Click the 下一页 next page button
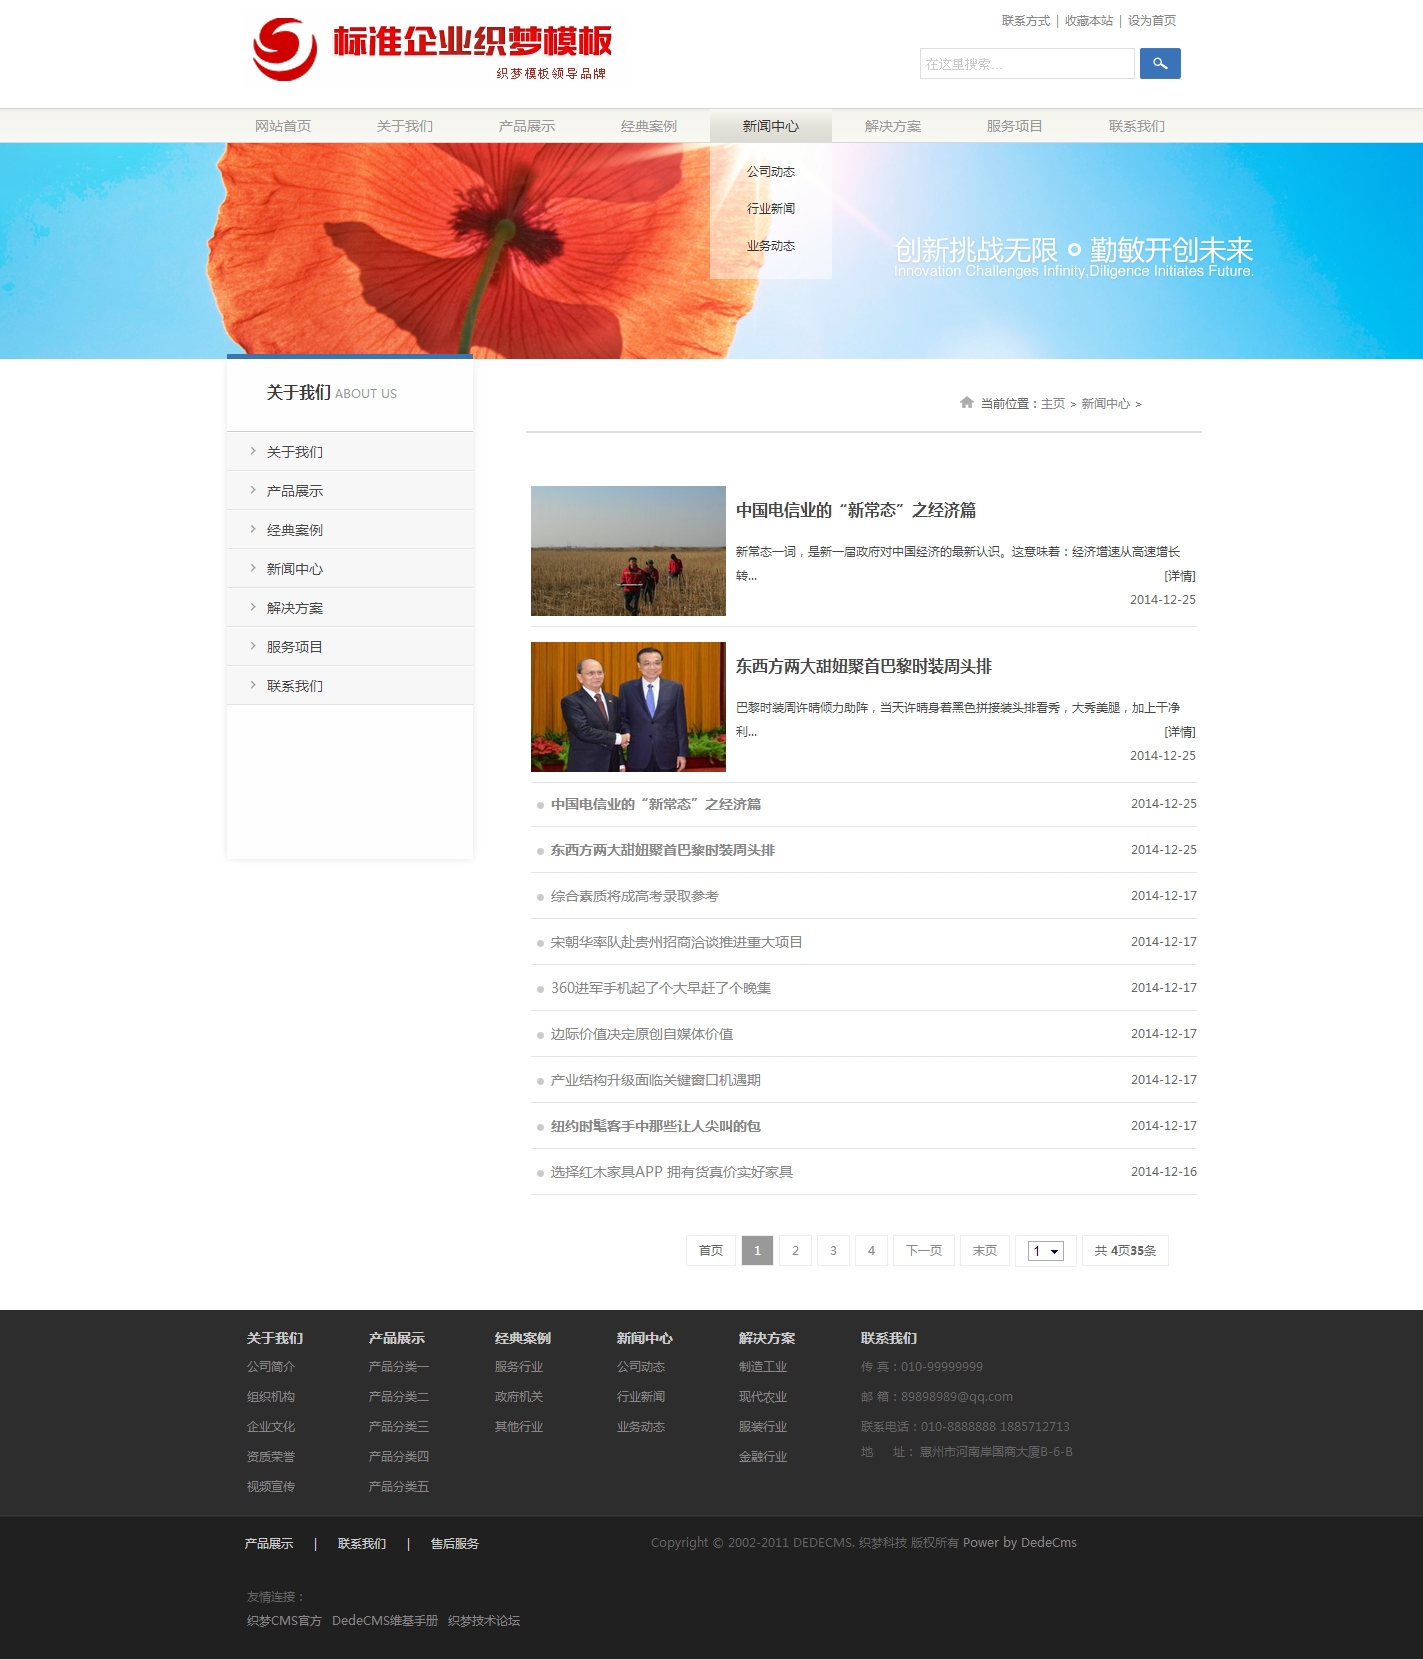1423x1660 pixels. click(x=923, y=1251)
